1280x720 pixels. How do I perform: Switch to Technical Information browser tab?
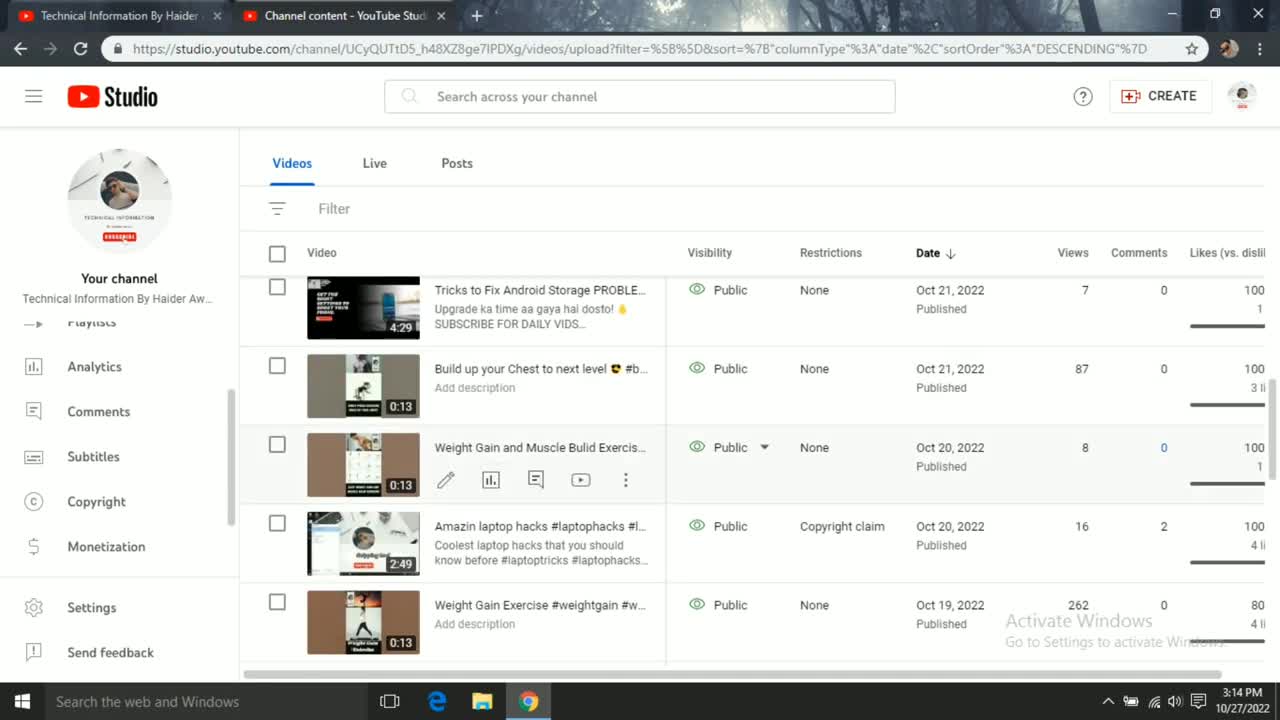tap(119, 16)
